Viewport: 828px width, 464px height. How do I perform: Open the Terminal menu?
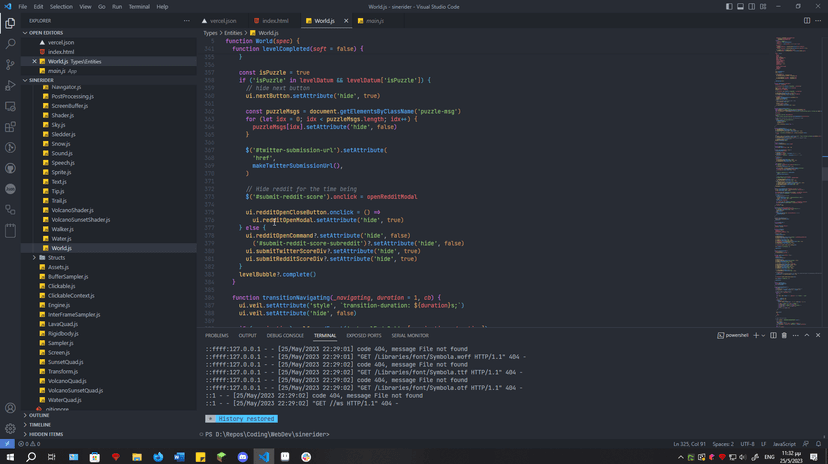click(x=139, y=6)
